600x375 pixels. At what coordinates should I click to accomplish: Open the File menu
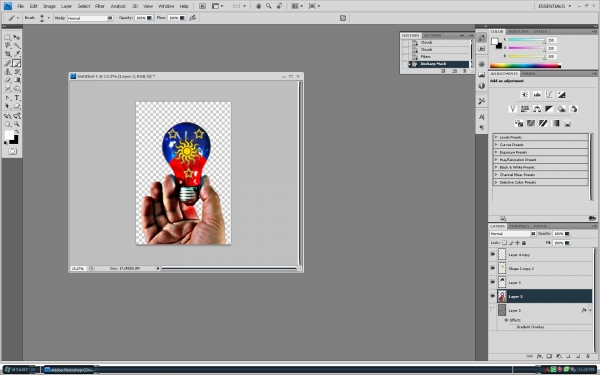coord(21,6)
